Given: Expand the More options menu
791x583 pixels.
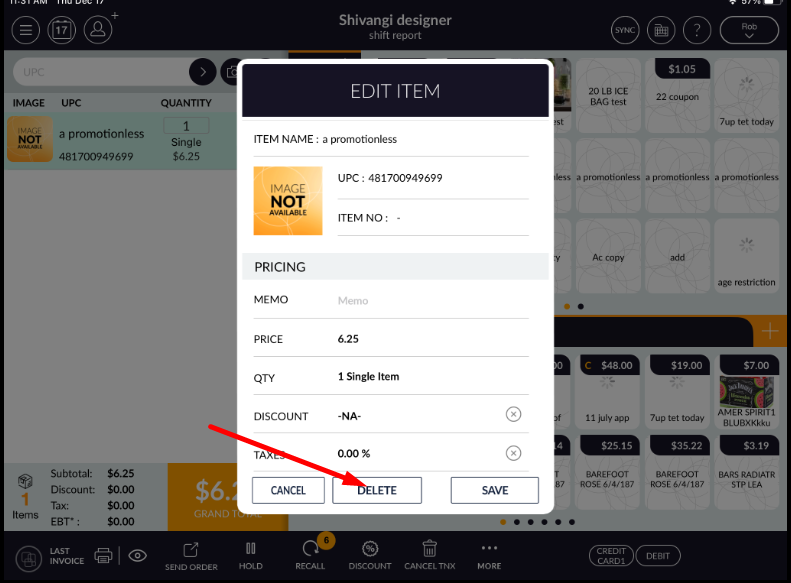Looking at the screenshot, I should 489,554.
